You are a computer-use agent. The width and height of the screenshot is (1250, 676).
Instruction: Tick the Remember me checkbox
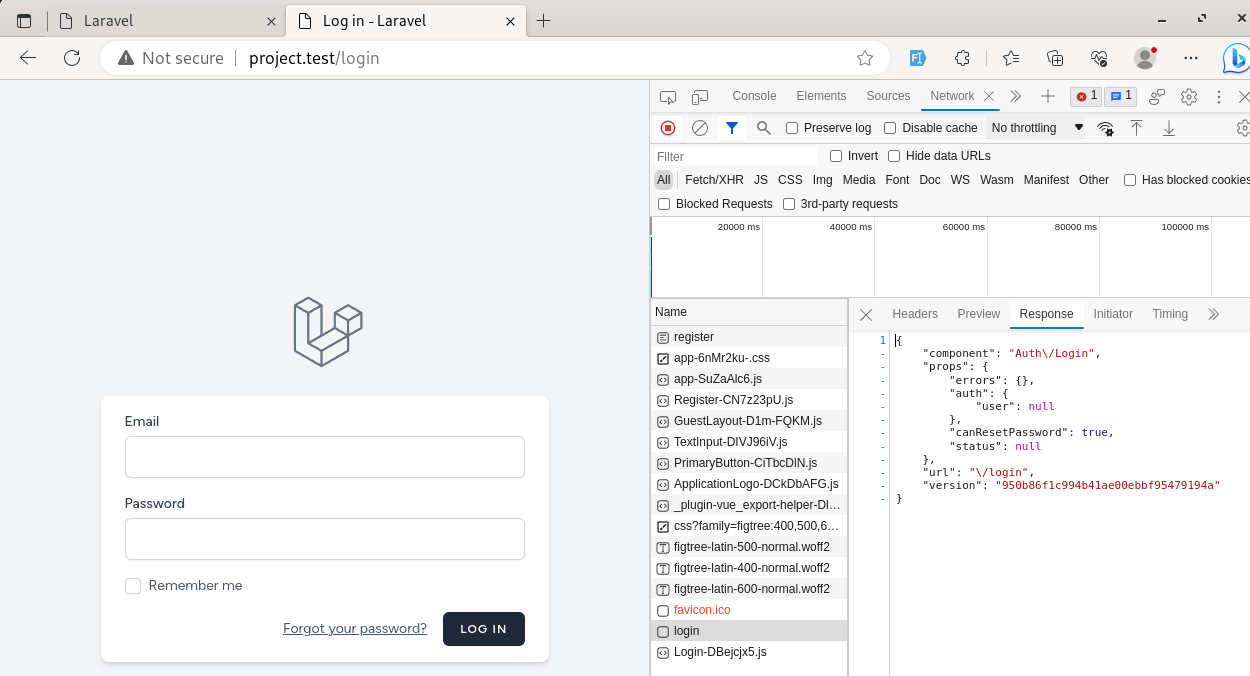[133, 586]
